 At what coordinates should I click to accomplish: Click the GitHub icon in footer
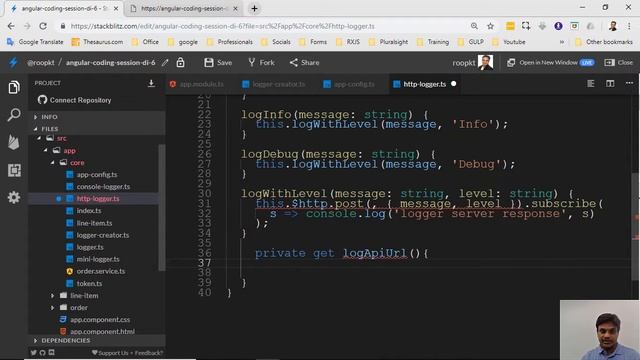click(42, 353)
